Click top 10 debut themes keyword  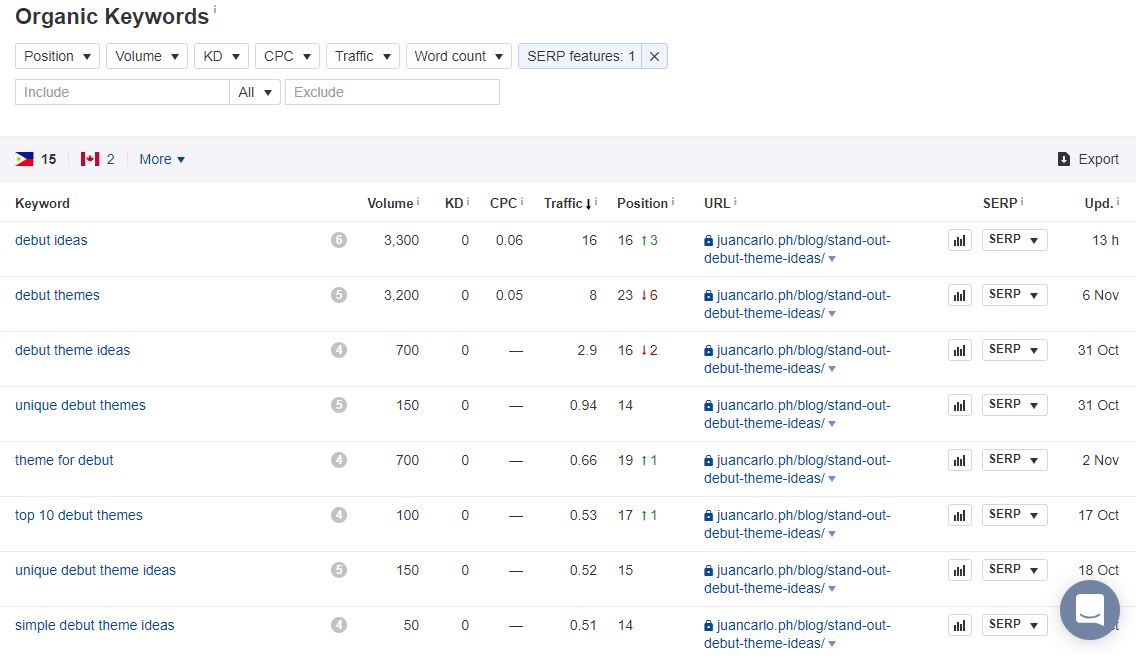[79, 515]
